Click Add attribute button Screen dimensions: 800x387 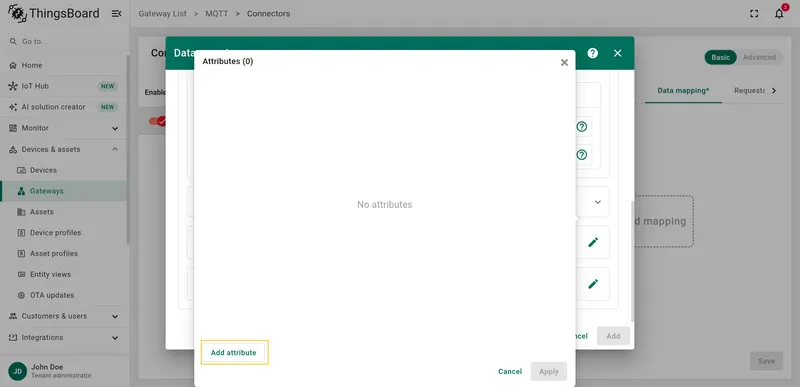coord(234,353)
